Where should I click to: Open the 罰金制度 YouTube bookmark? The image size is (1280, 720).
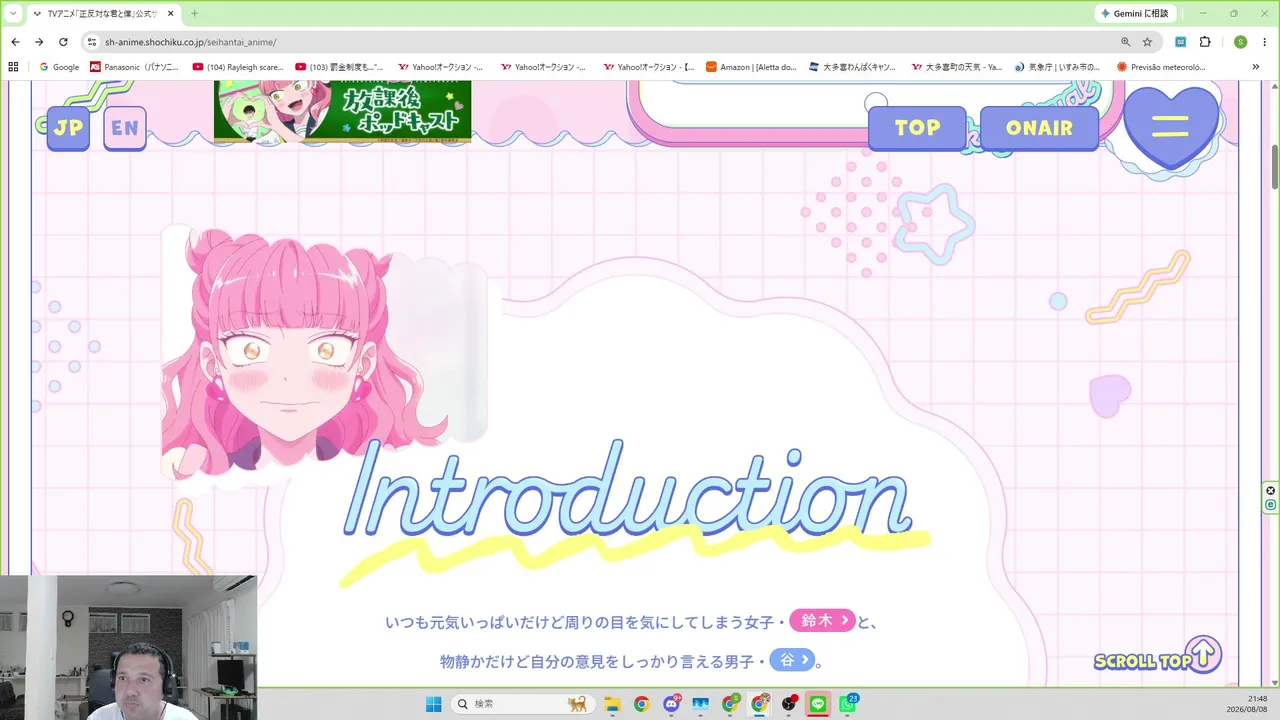click(341, 67)
